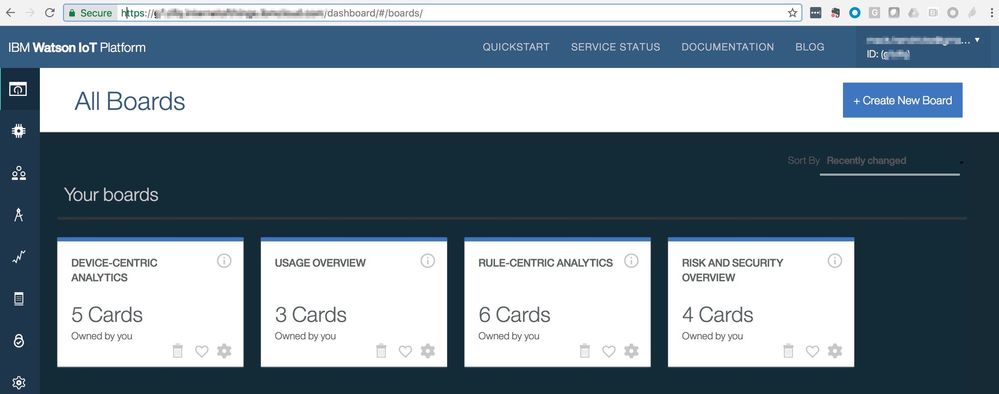
Task: Delete the Usage Overview board
Action: (381, 351)
